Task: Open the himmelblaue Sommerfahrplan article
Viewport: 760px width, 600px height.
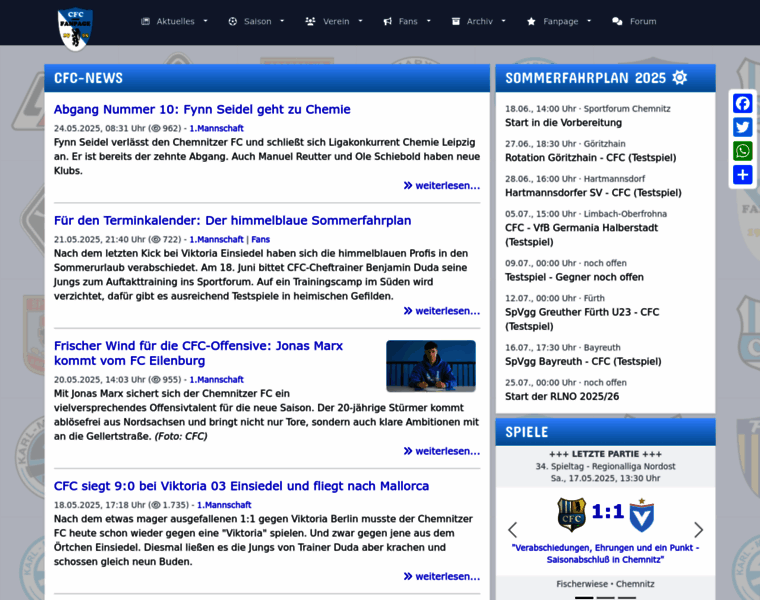Action: [233, 221]
